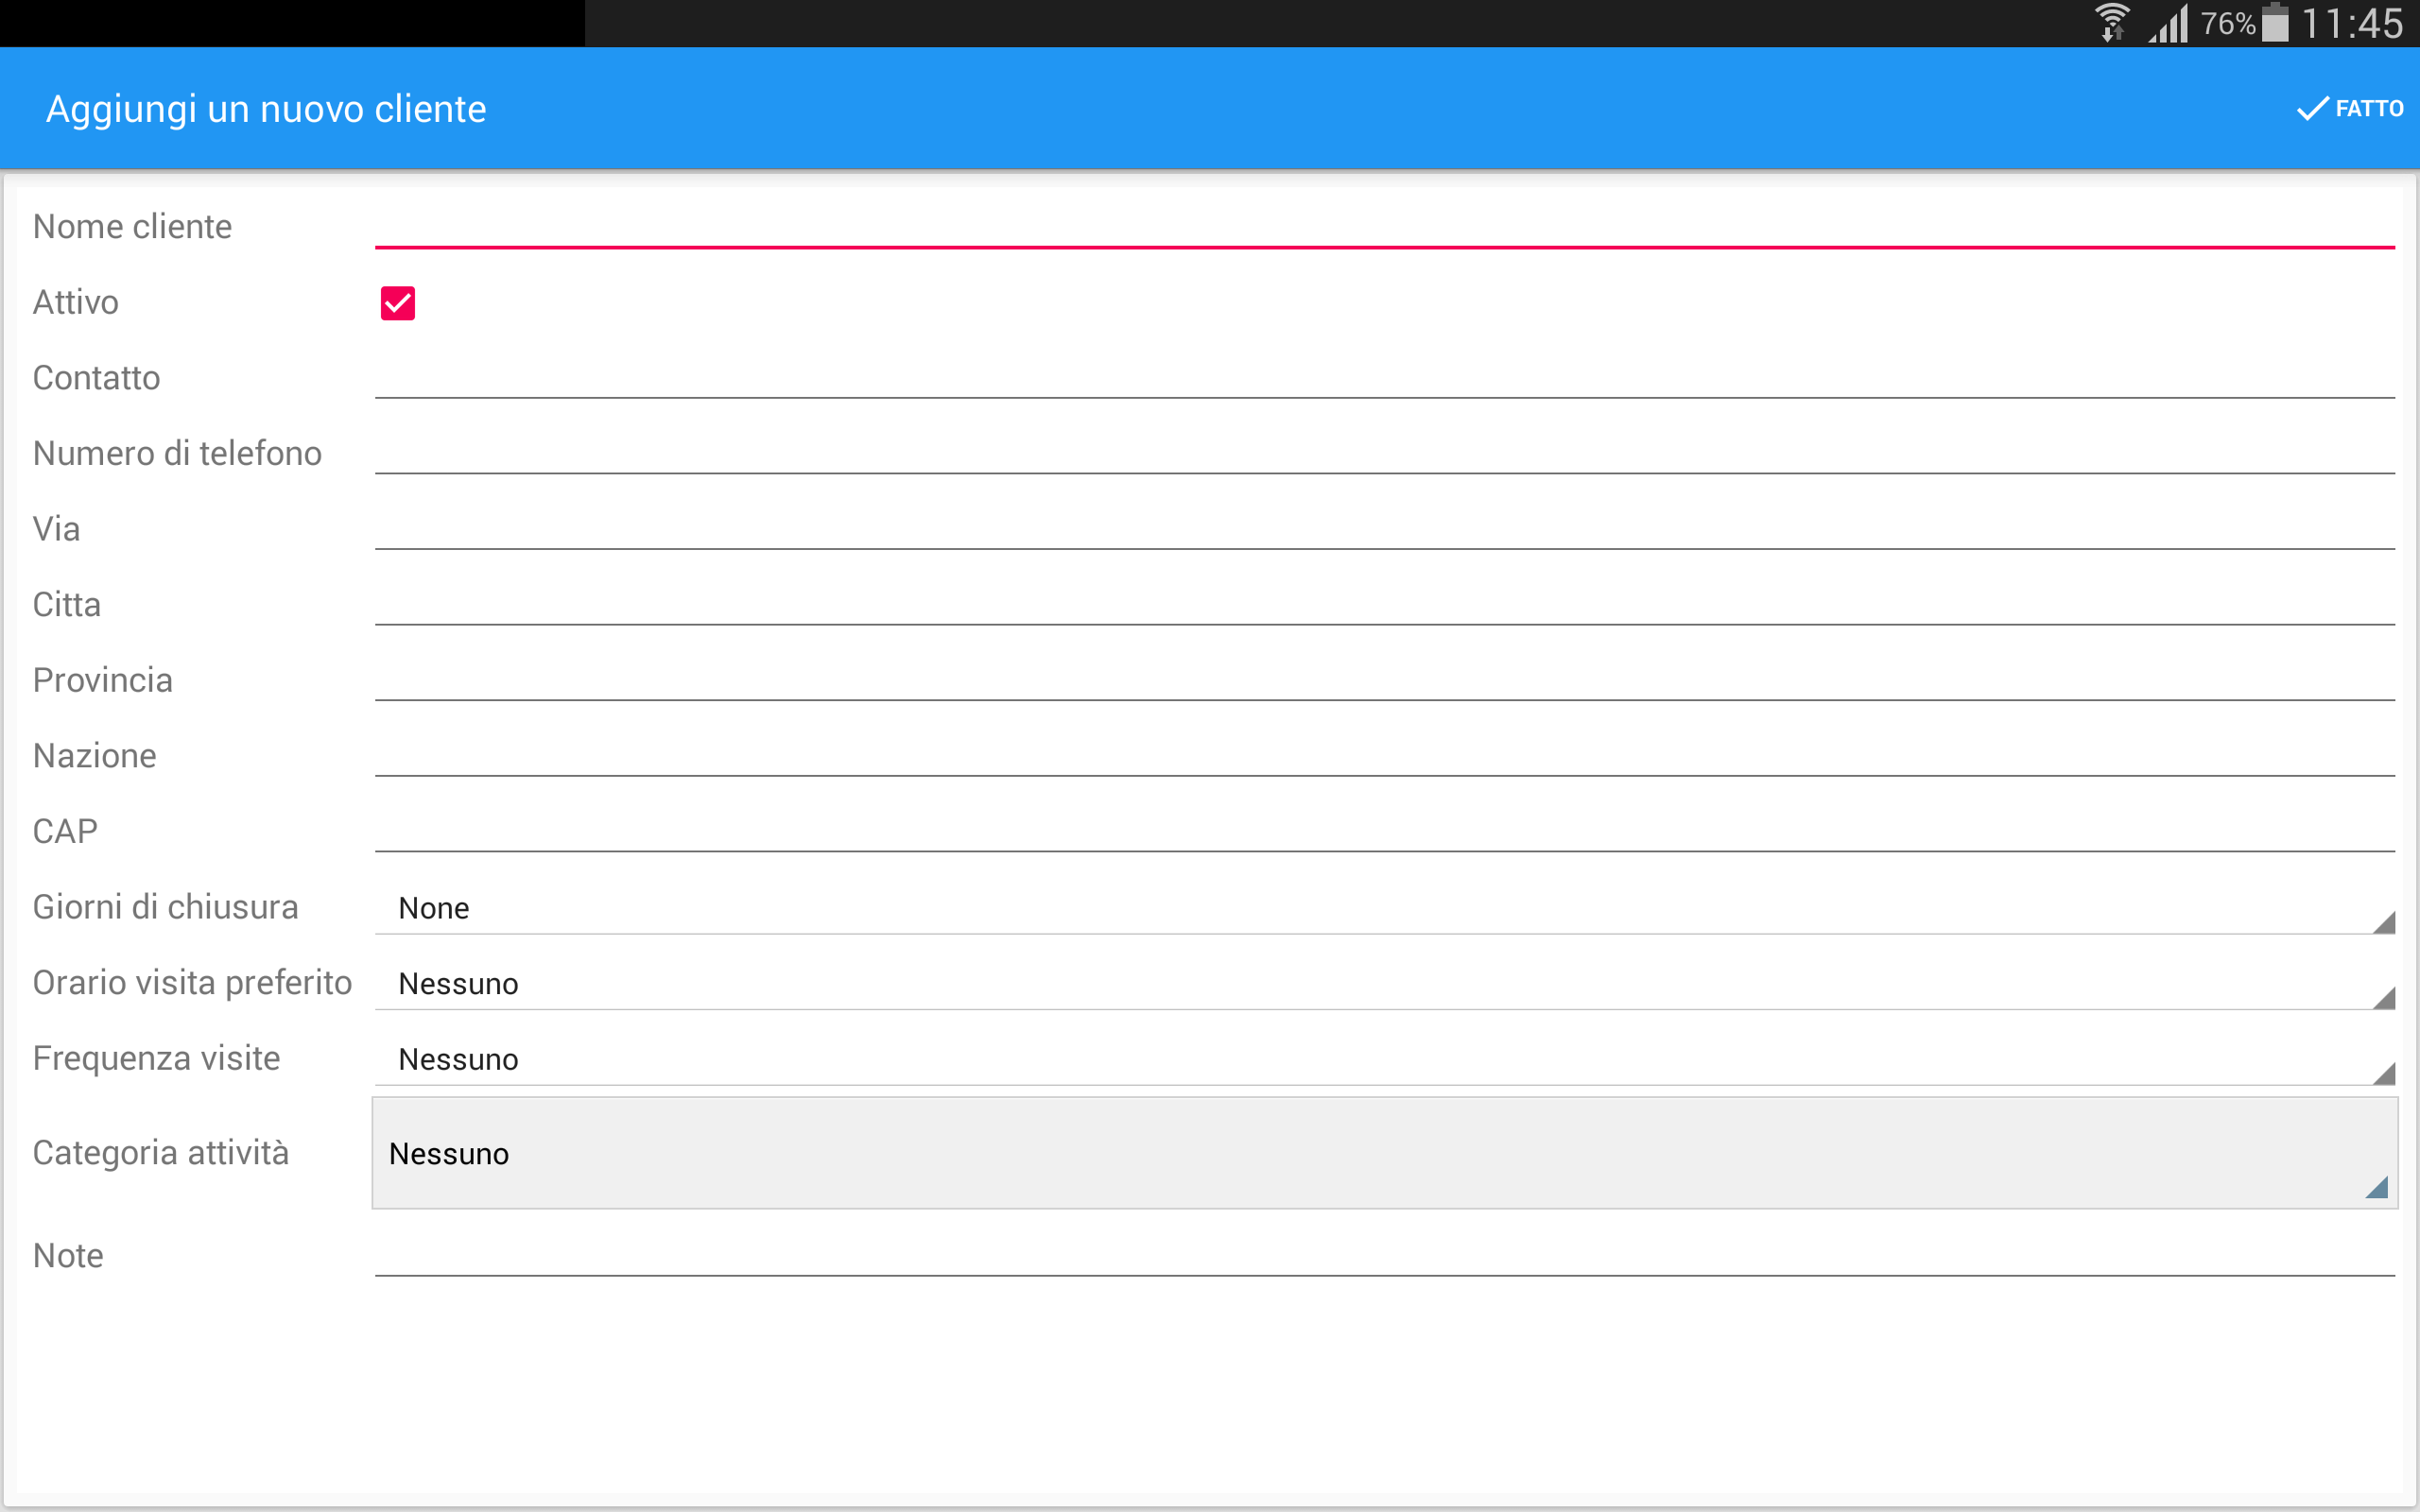
Task: Click the Categoria attività label
Action: 161,1152
